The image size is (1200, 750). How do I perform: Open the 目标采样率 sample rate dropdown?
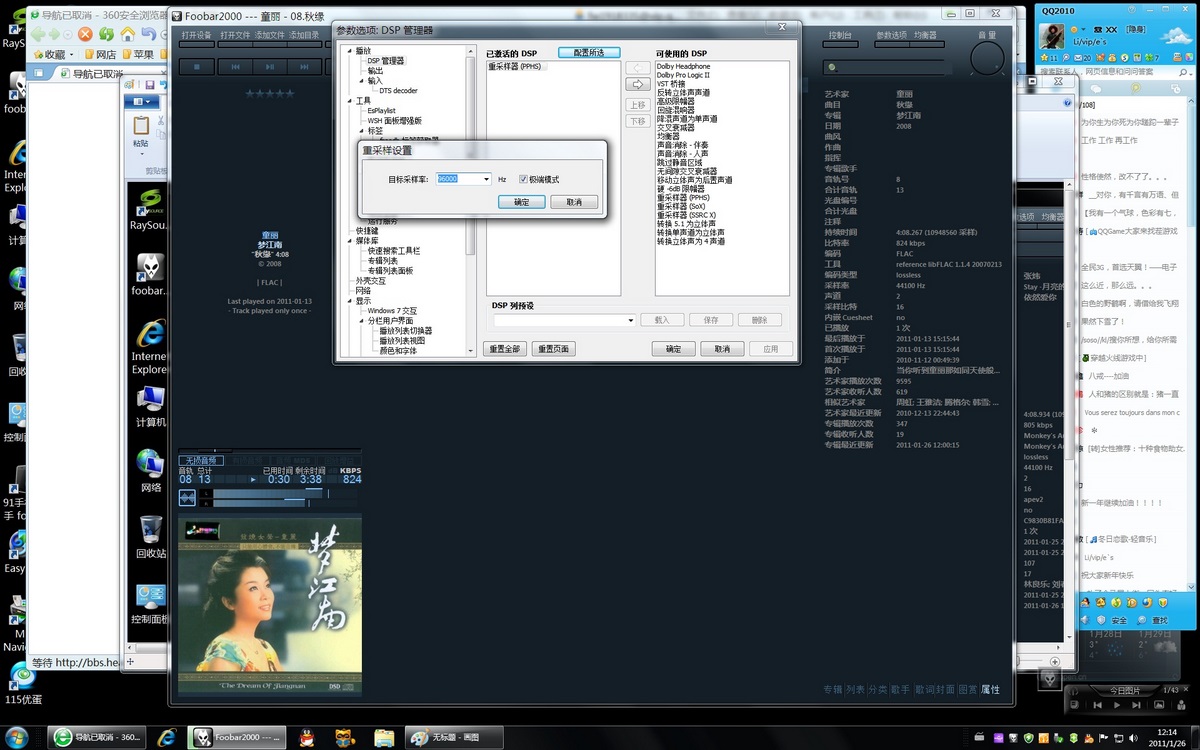(x=486, y=179)
